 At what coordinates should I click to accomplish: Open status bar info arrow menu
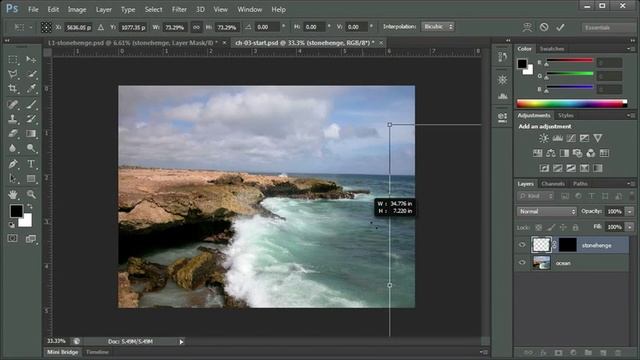pos(181,342)
